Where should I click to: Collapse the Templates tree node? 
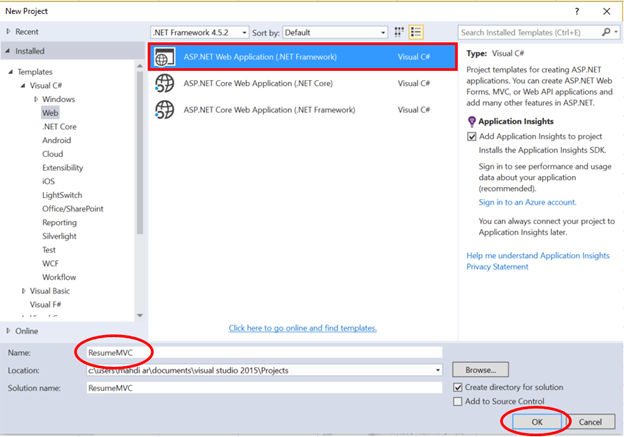click(x=11, y=72)
